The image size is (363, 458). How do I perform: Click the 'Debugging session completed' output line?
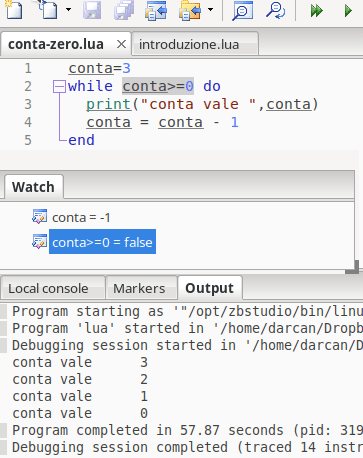pos(187,447)
